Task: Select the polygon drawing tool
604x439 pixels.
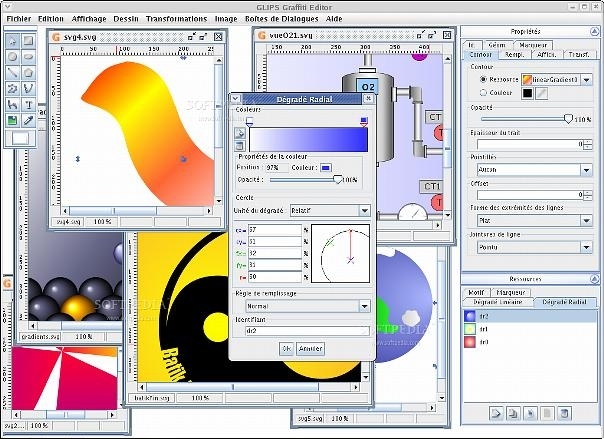Action: point(28,72)
